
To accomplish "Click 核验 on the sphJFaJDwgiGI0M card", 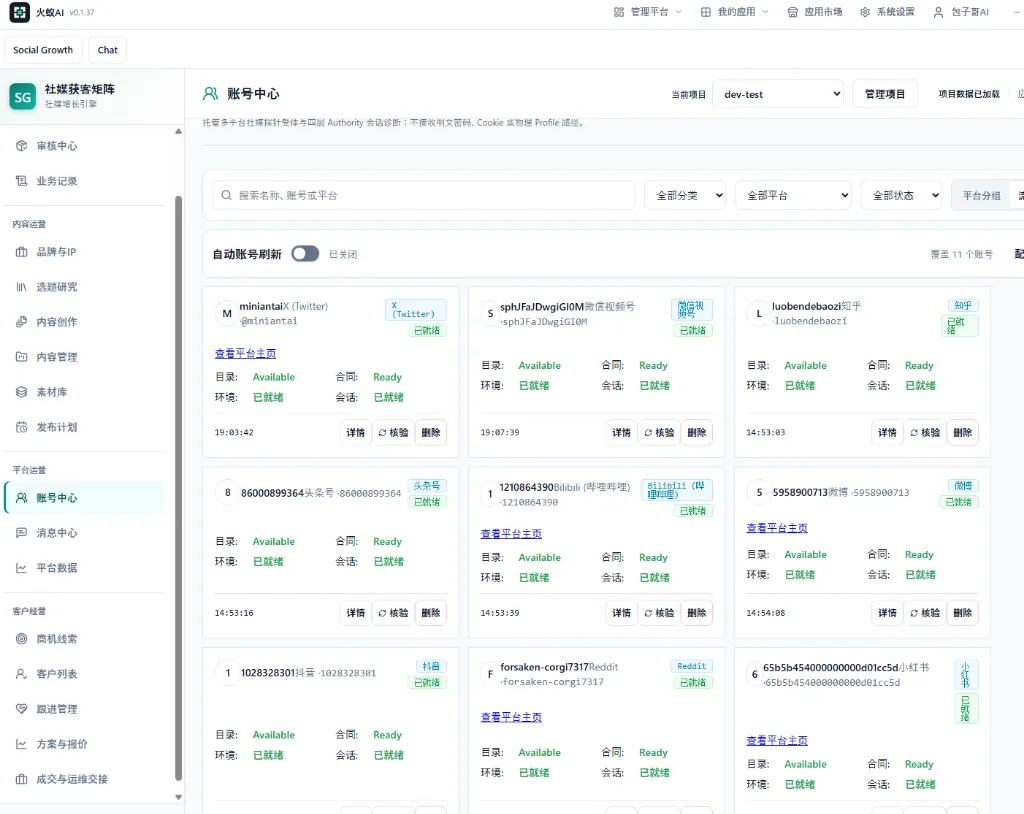I will click(659, 432).
